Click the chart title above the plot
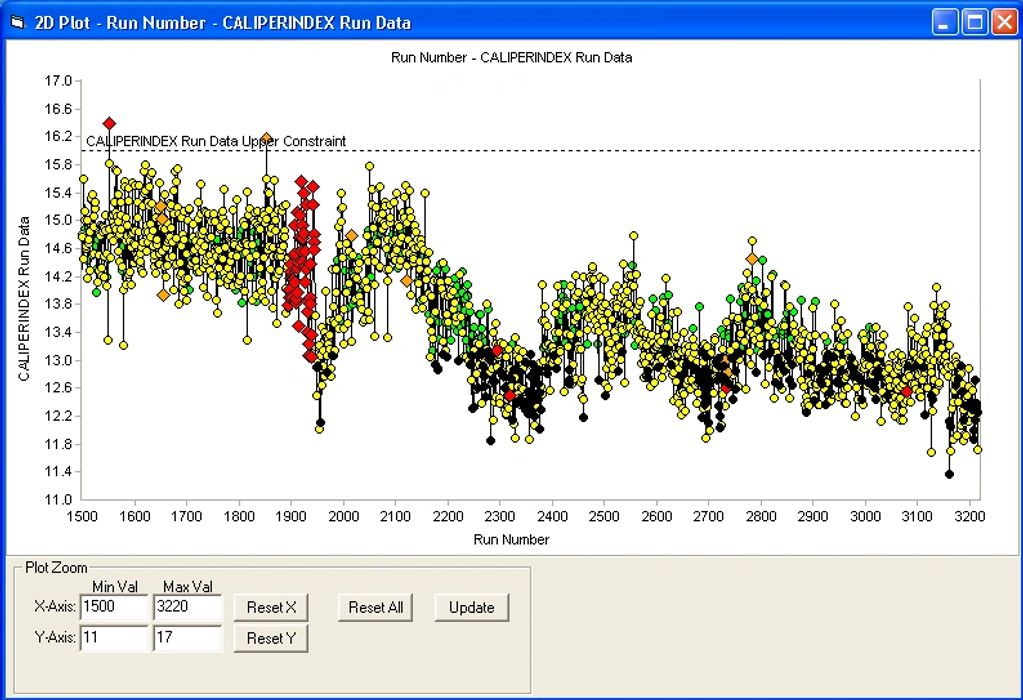 coord(511,57)
